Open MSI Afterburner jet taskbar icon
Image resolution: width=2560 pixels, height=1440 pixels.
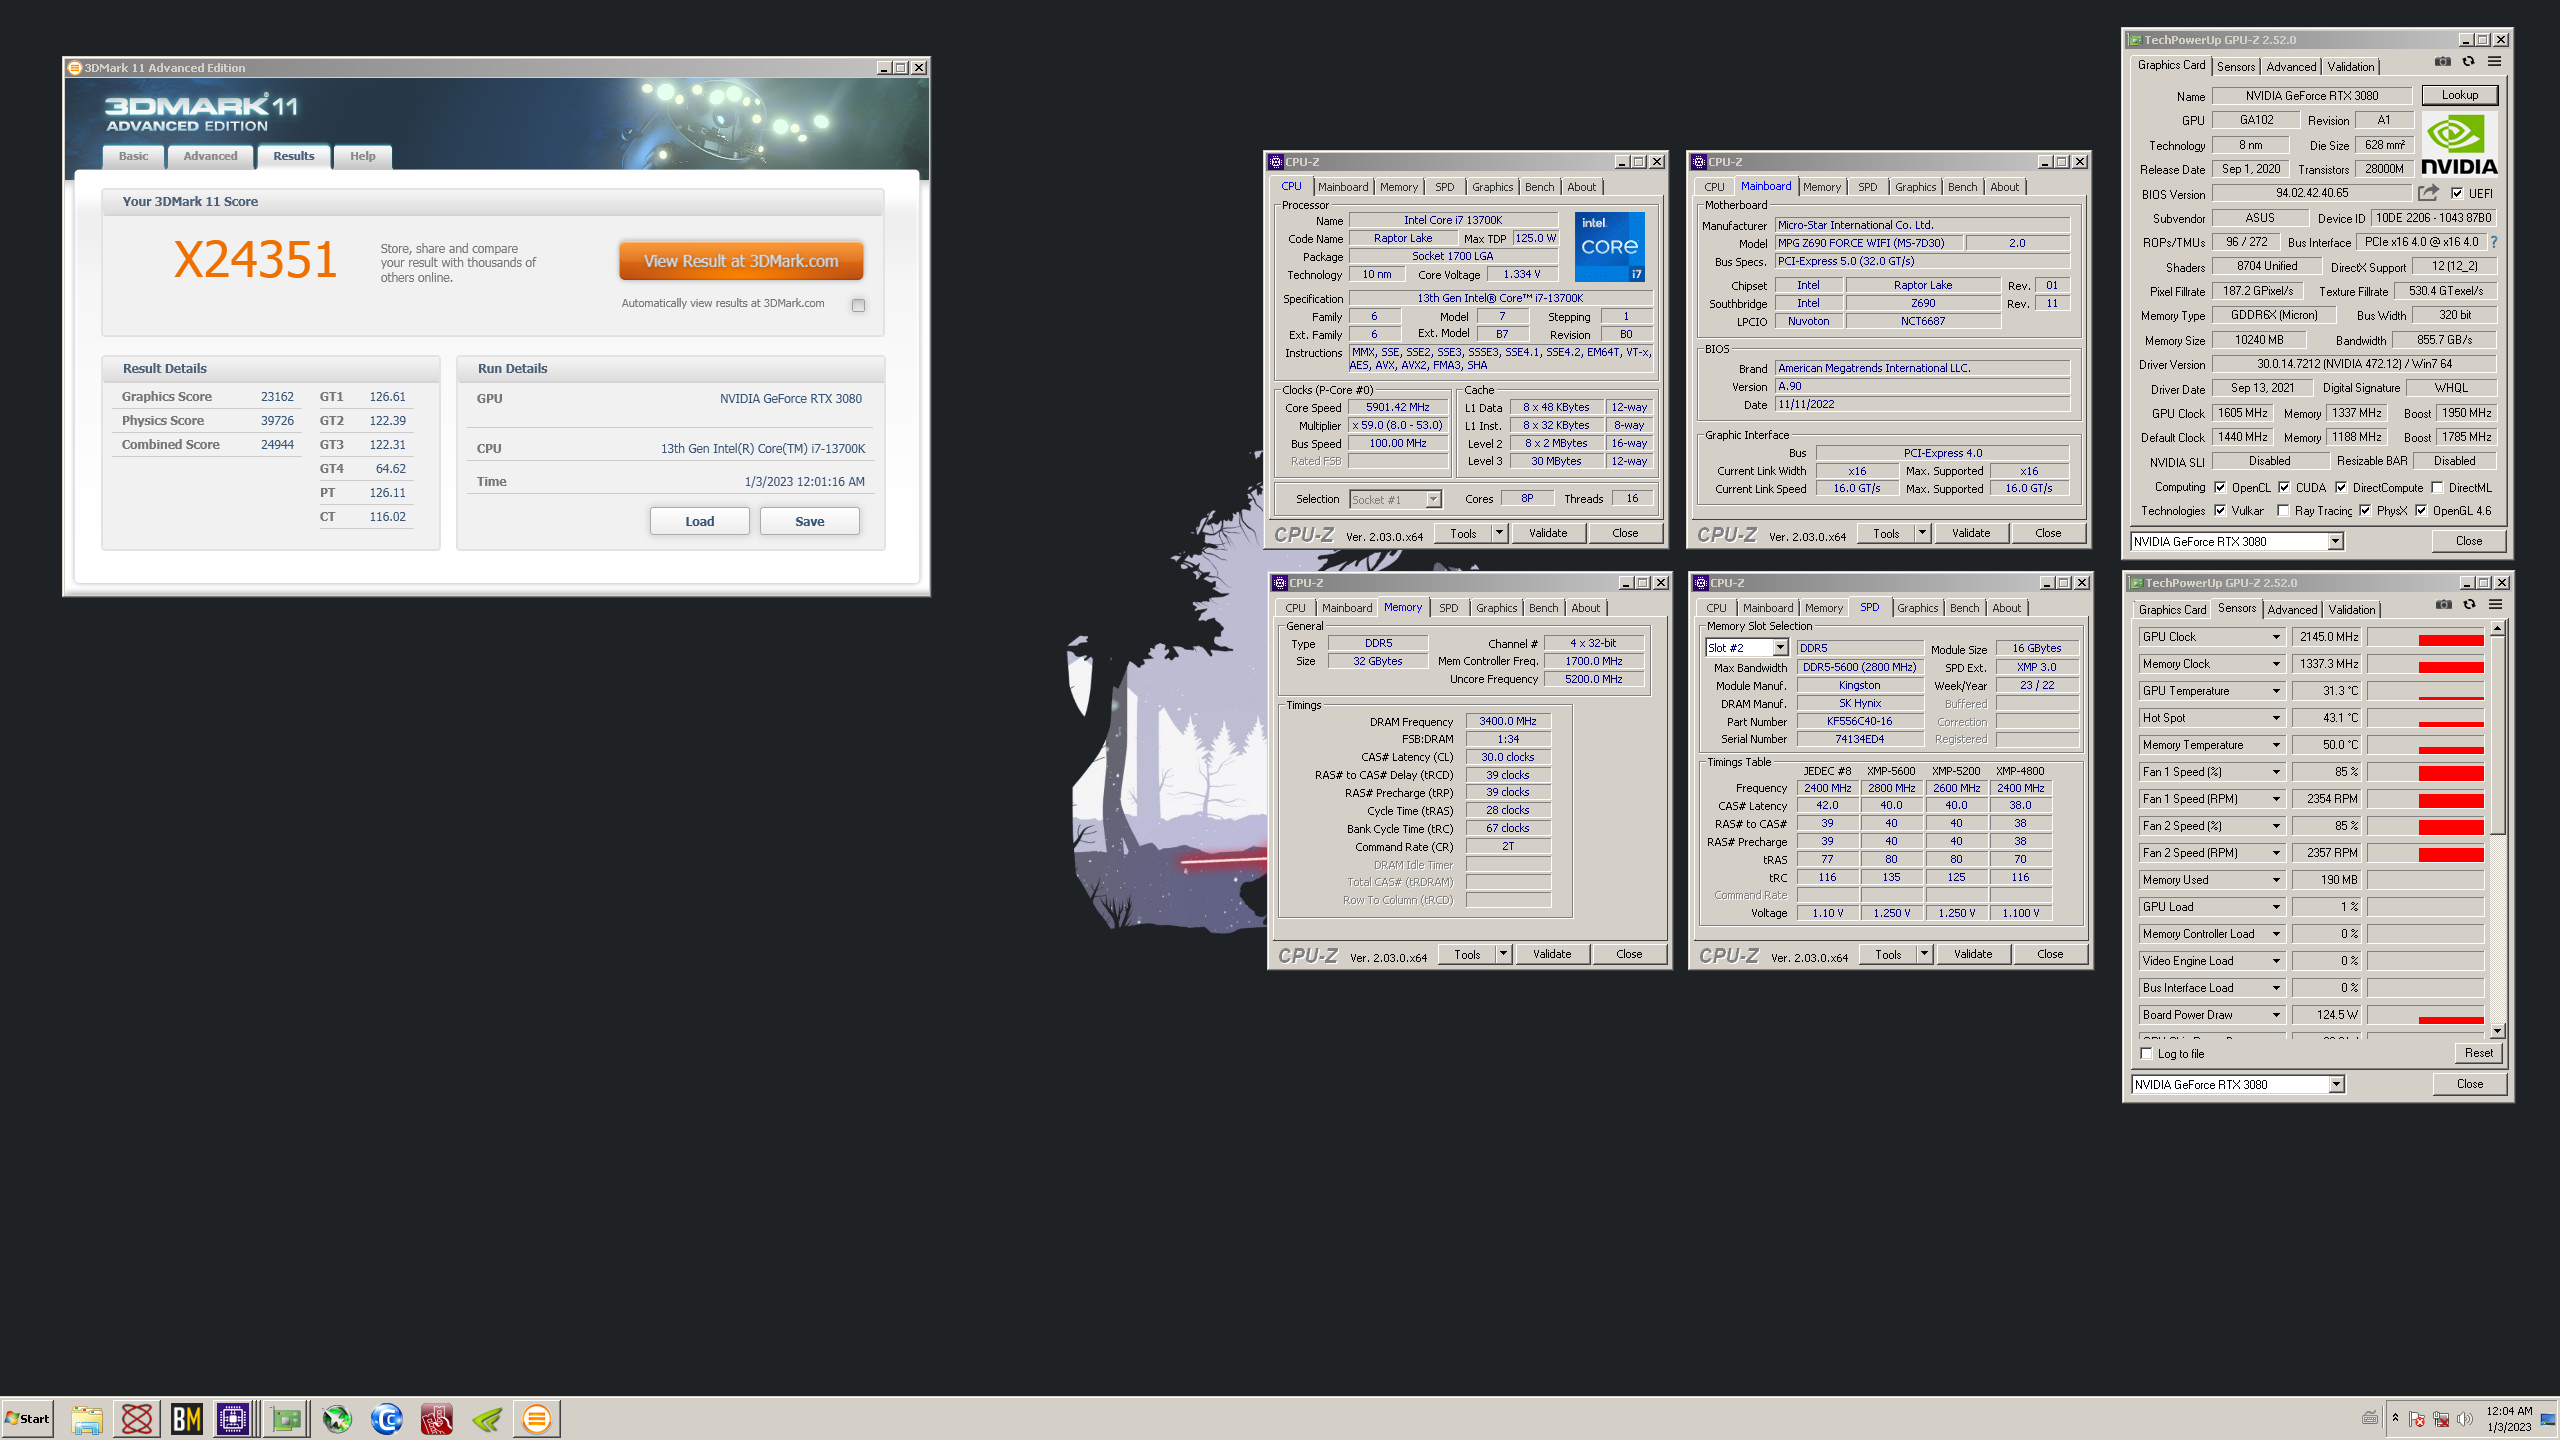[337, 1419]
